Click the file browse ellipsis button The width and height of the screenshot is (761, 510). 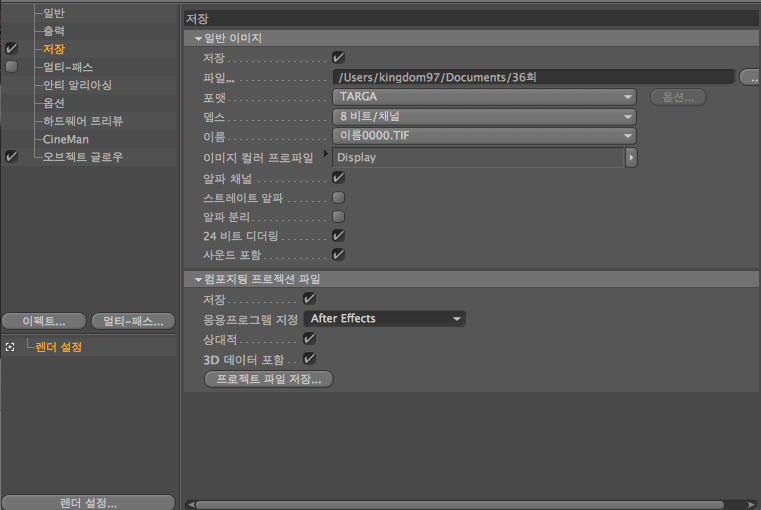[749, 77]
